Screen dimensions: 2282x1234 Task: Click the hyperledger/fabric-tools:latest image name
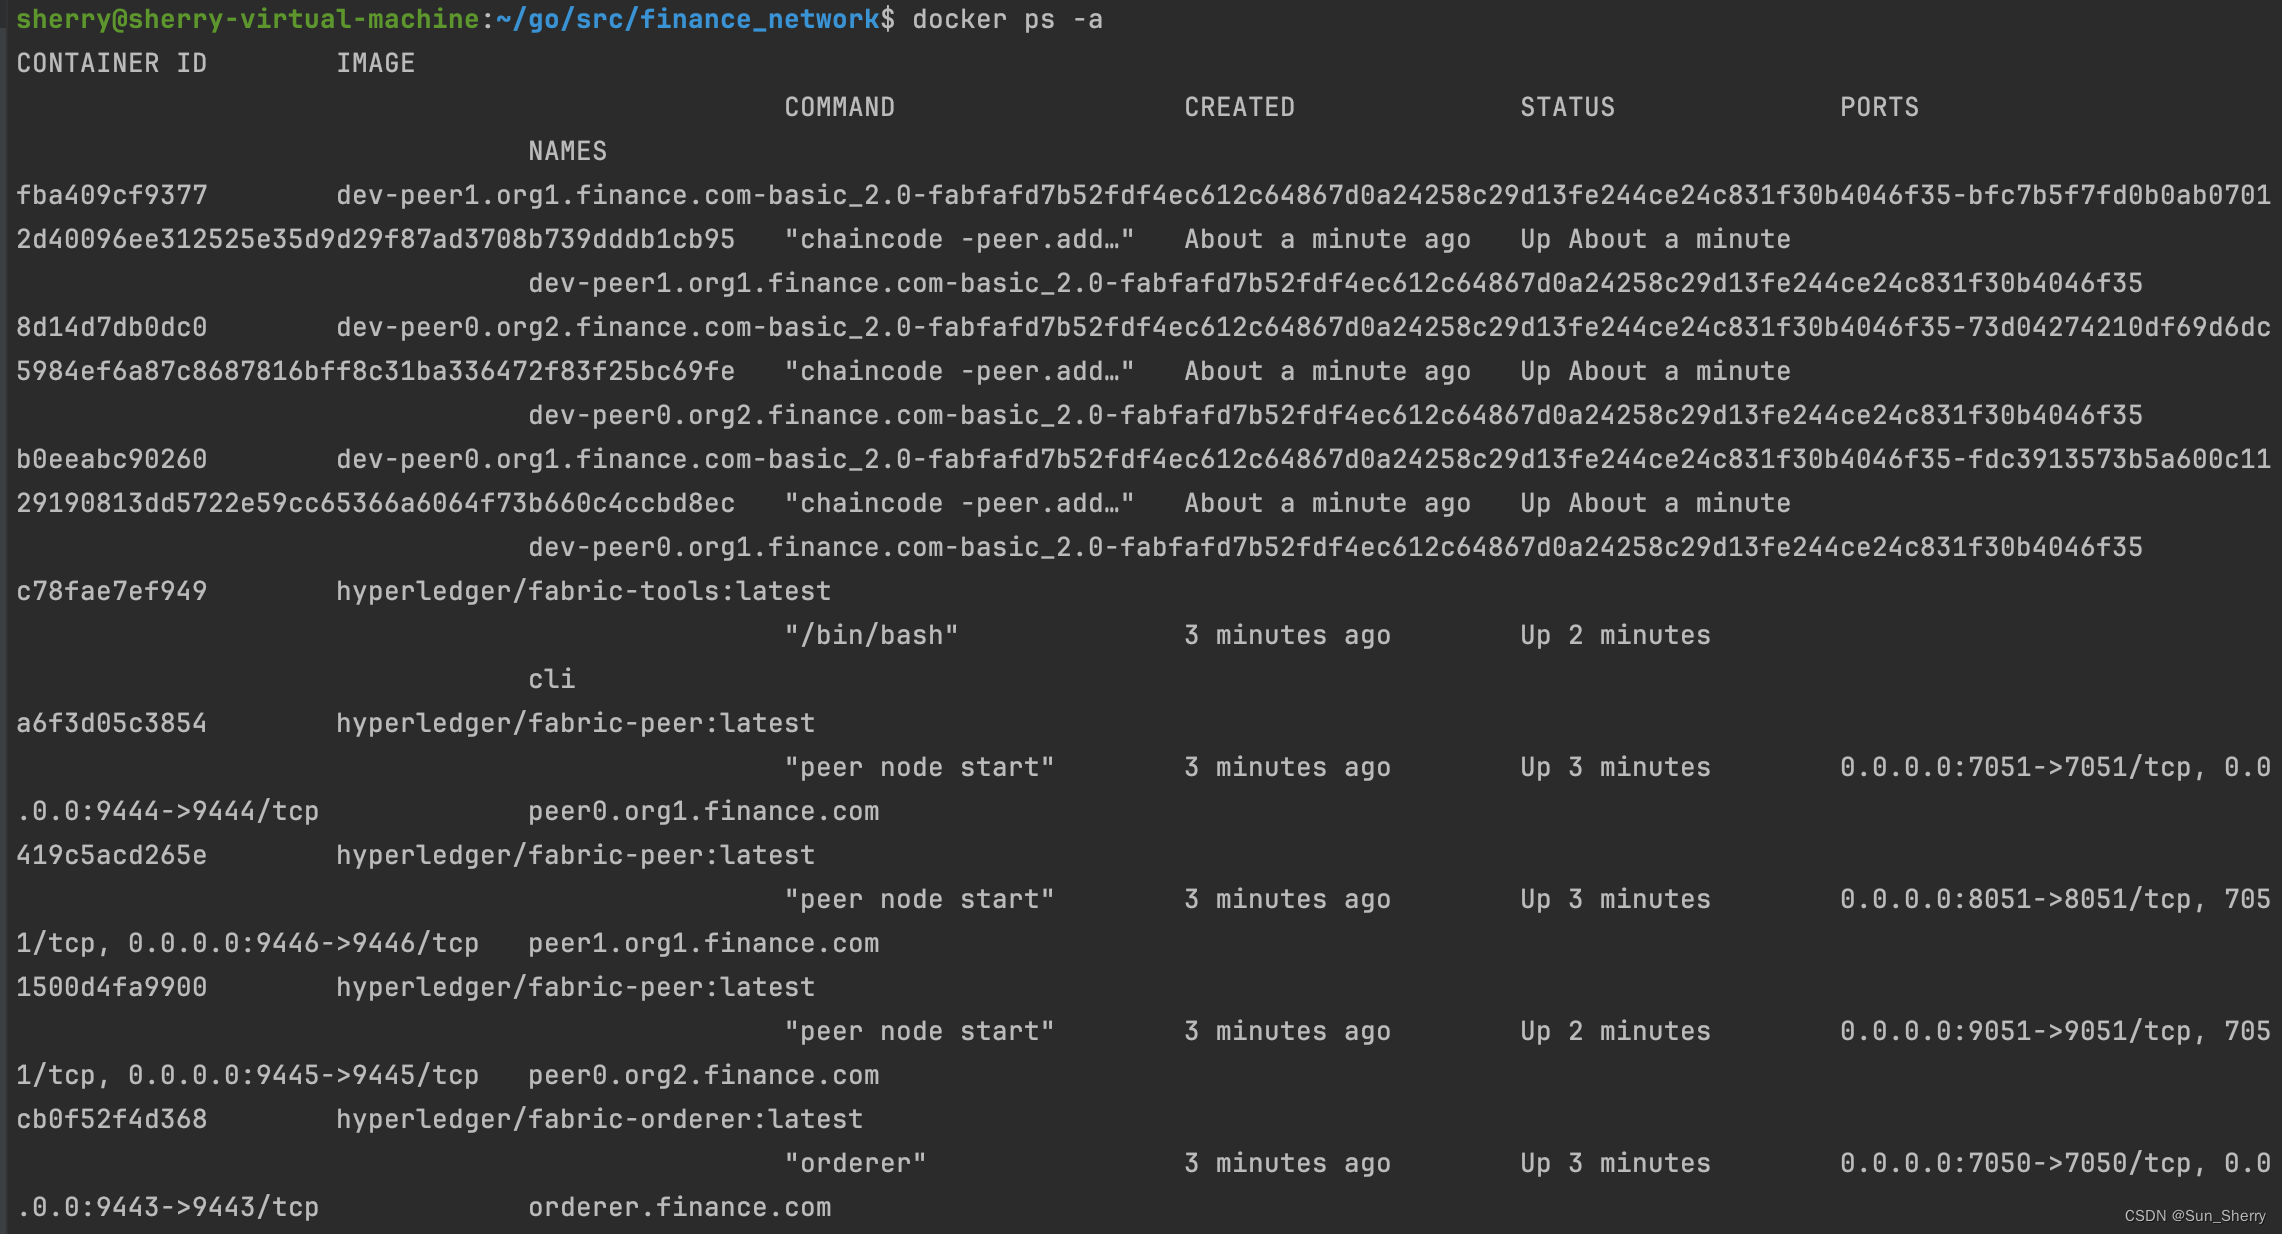tap(584, 592)
